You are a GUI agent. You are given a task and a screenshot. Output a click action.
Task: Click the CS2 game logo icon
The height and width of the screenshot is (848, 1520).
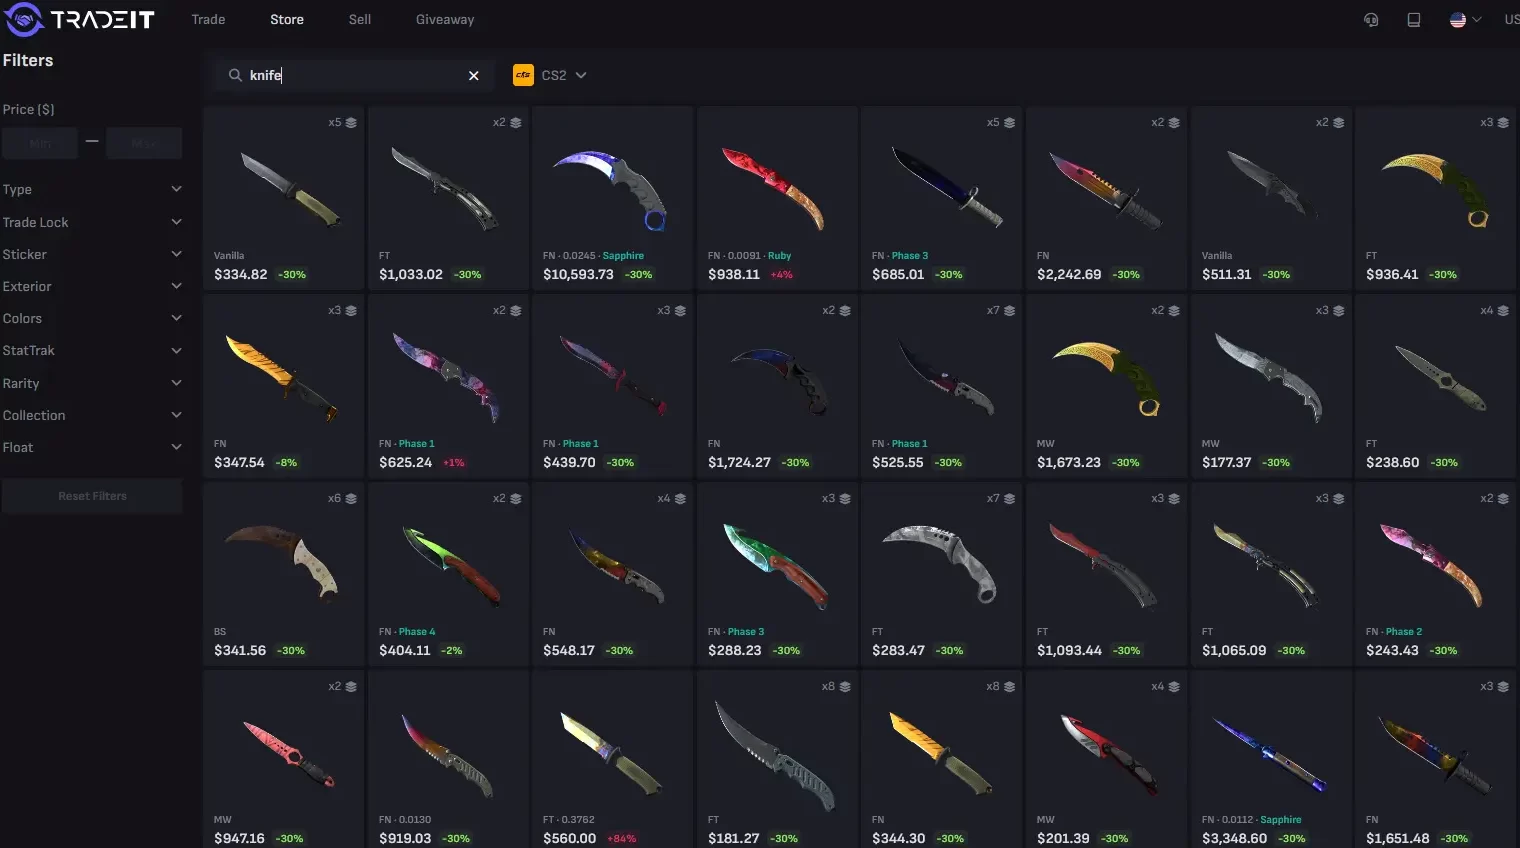point(523,75)
